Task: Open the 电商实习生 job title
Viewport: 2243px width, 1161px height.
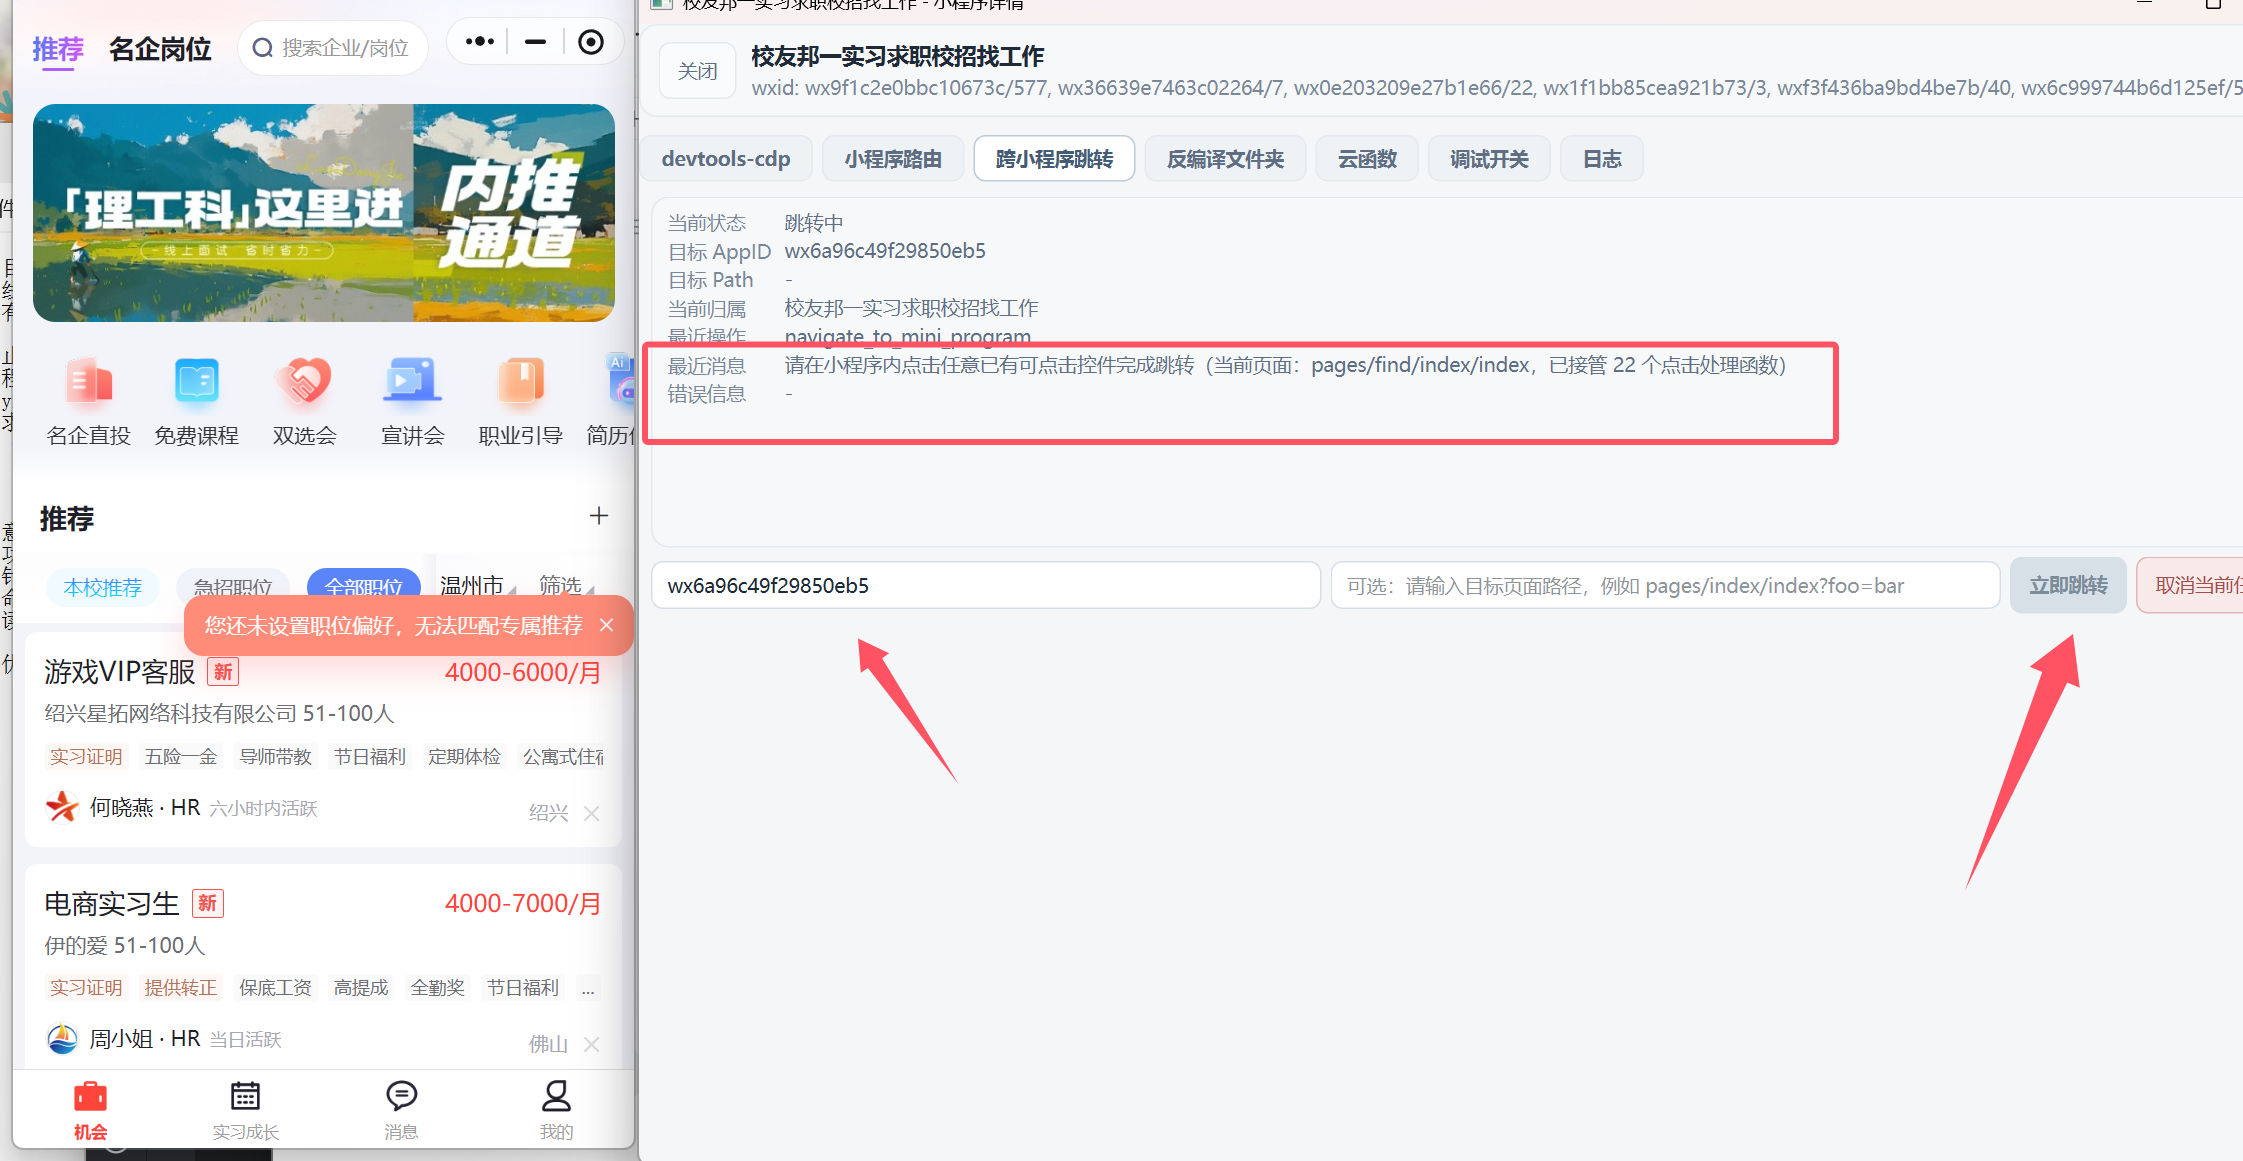Action: [112, 903]
